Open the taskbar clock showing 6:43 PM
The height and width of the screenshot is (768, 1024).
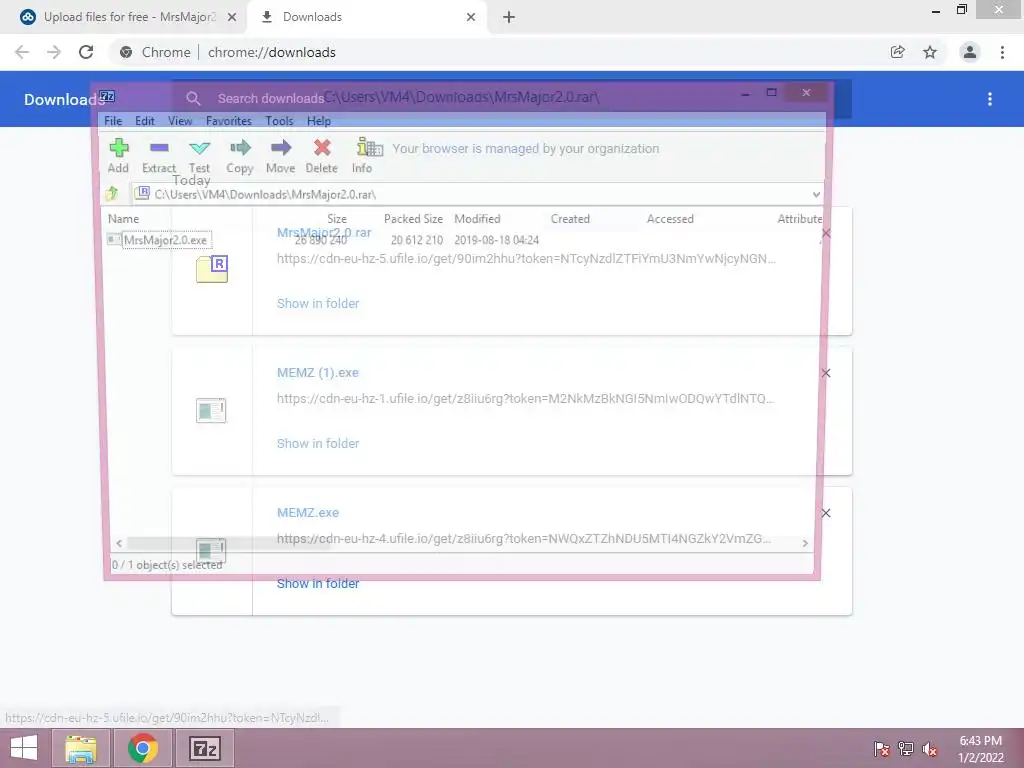pyautogui.click(x=980, y=748)
